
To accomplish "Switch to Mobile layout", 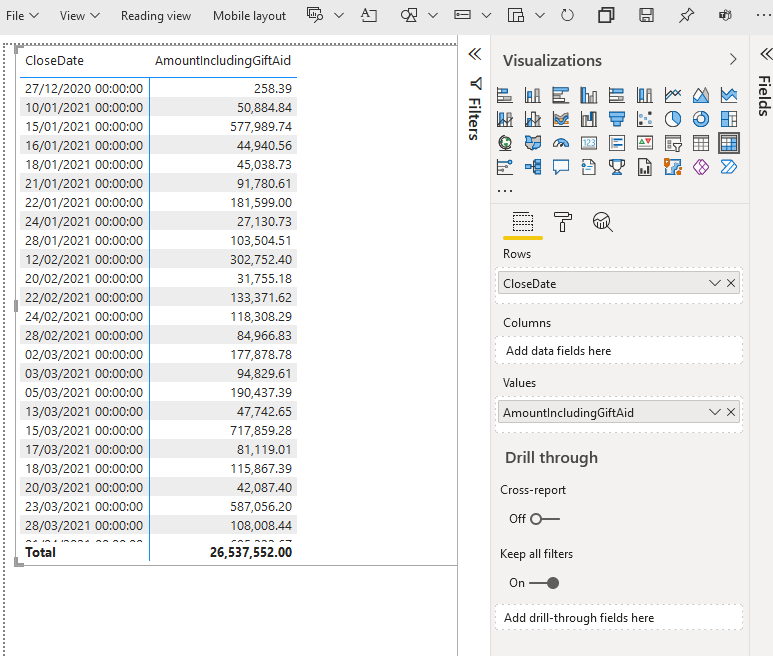I will tap(249, 16).
